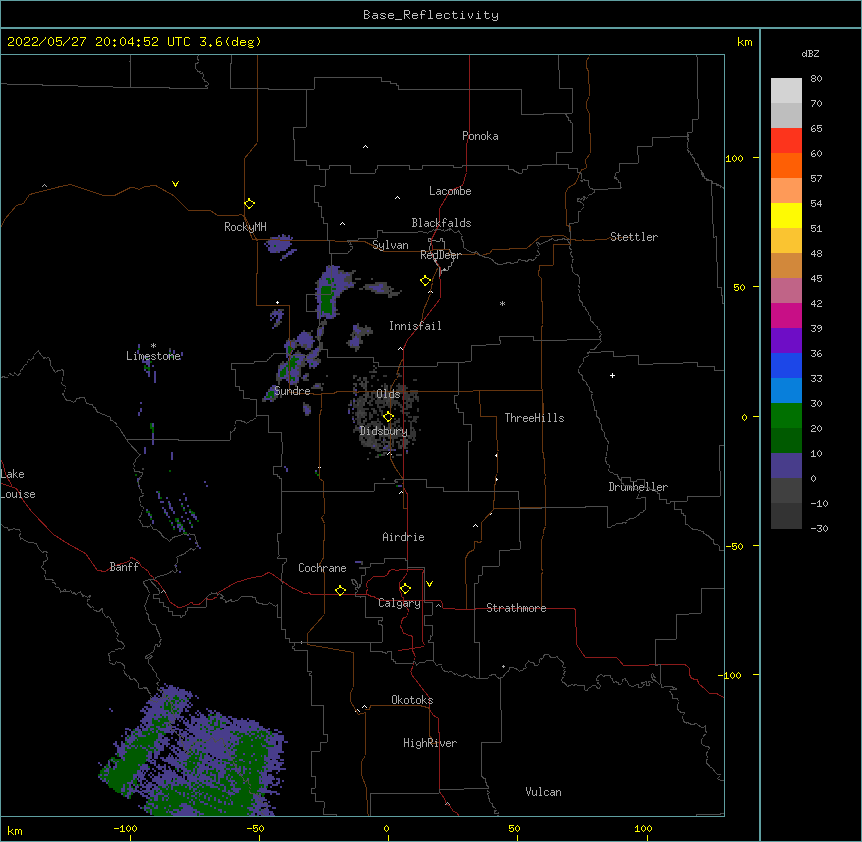The height and width of the screenshot is (842, 862).
Task: Click the Innisfail label
Action: point(415,326)
